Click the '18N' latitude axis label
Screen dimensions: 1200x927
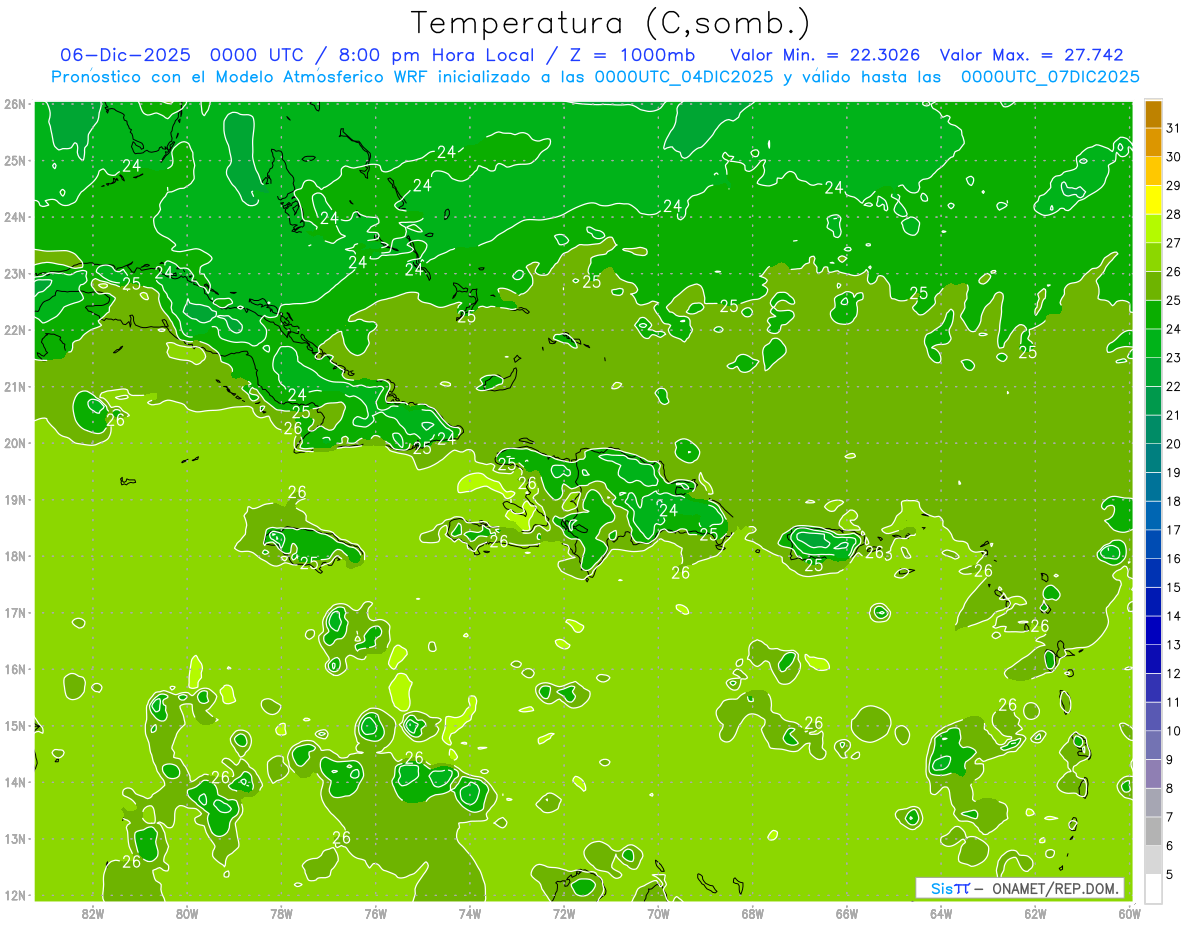[14, 556]
